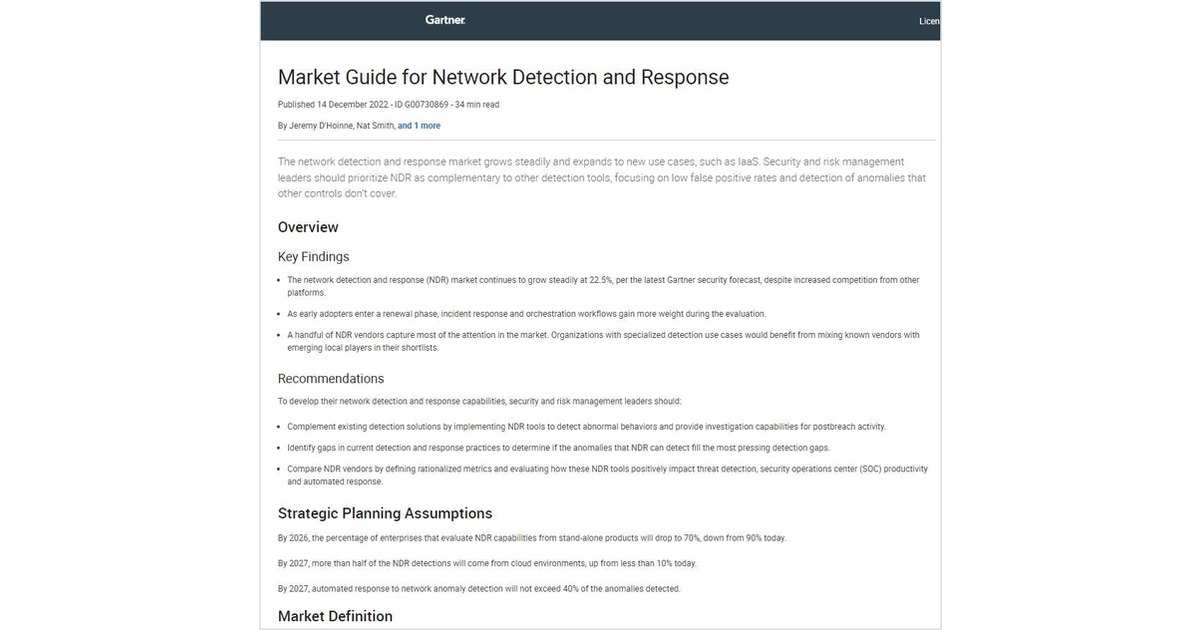Click the Gartner logo in header

(445, 20)
